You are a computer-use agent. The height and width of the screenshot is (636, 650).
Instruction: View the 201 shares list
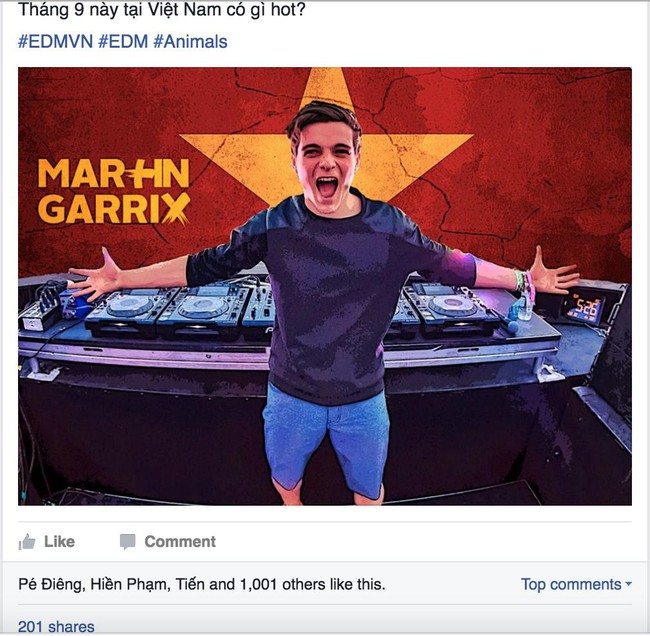tap(56, 626)
